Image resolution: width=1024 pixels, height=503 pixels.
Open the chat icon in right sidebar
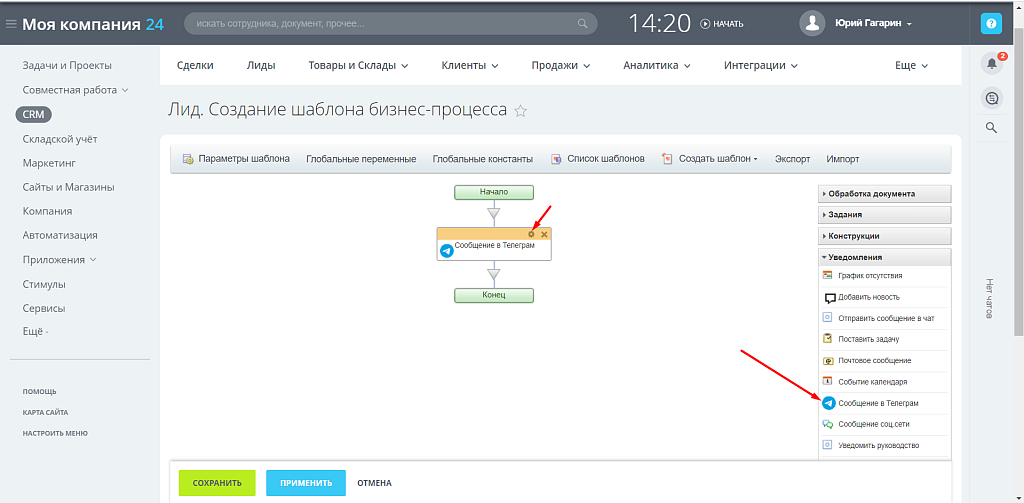tap(991, 97)
